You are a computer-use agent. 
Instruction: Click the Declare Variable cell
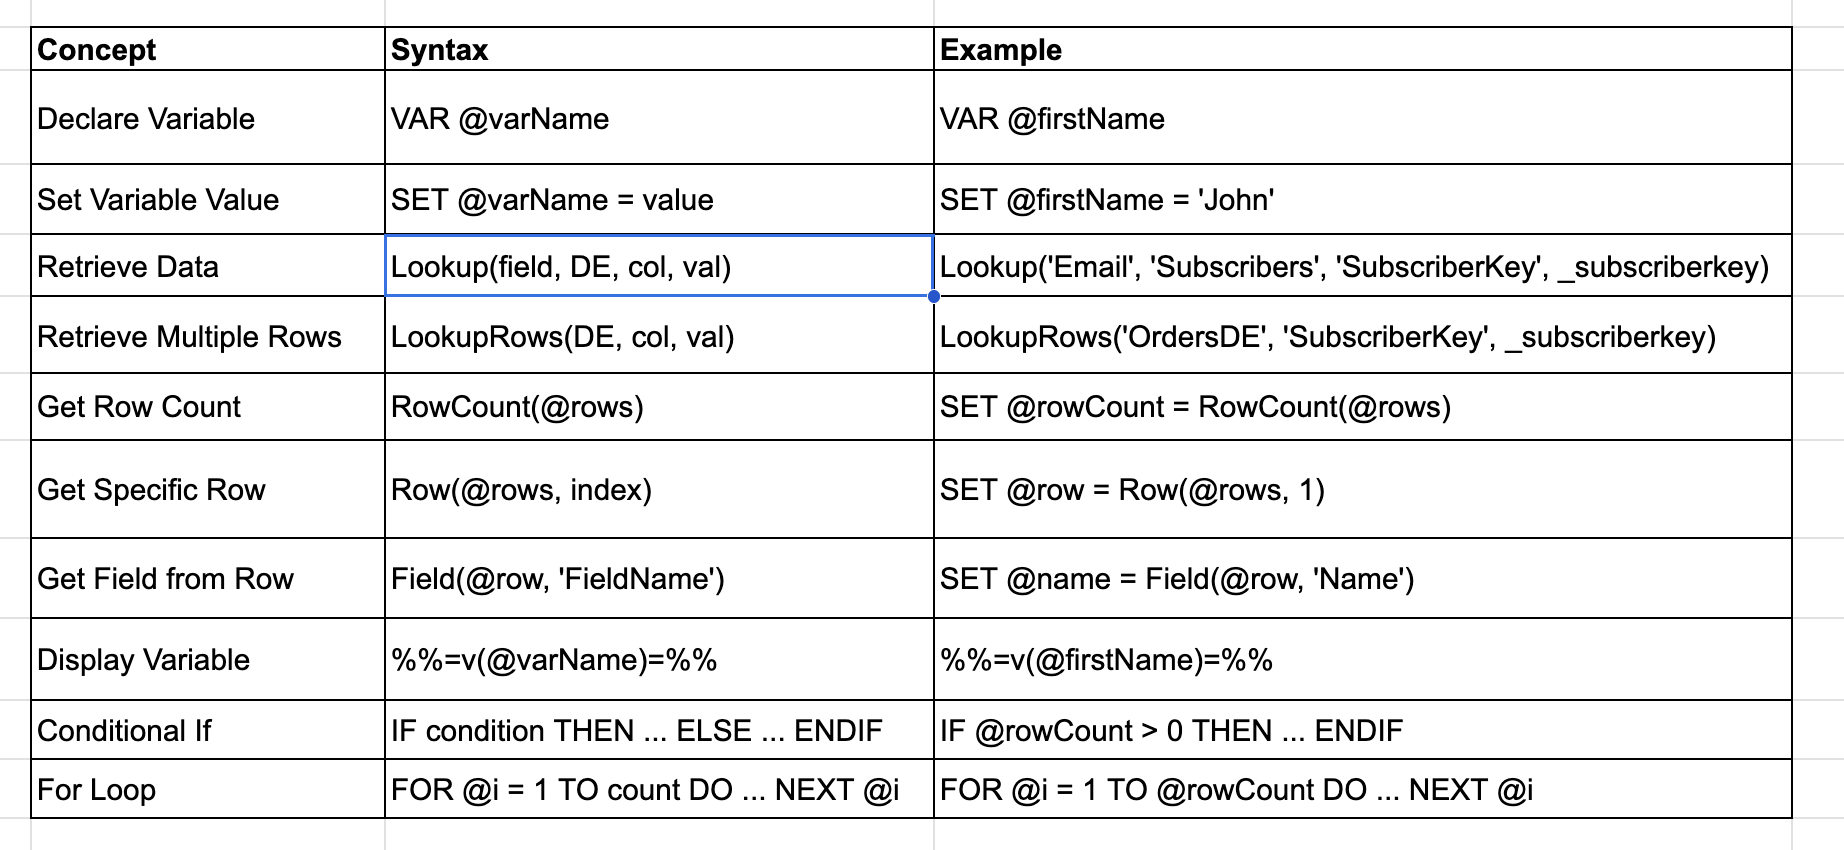click(208, 118)
